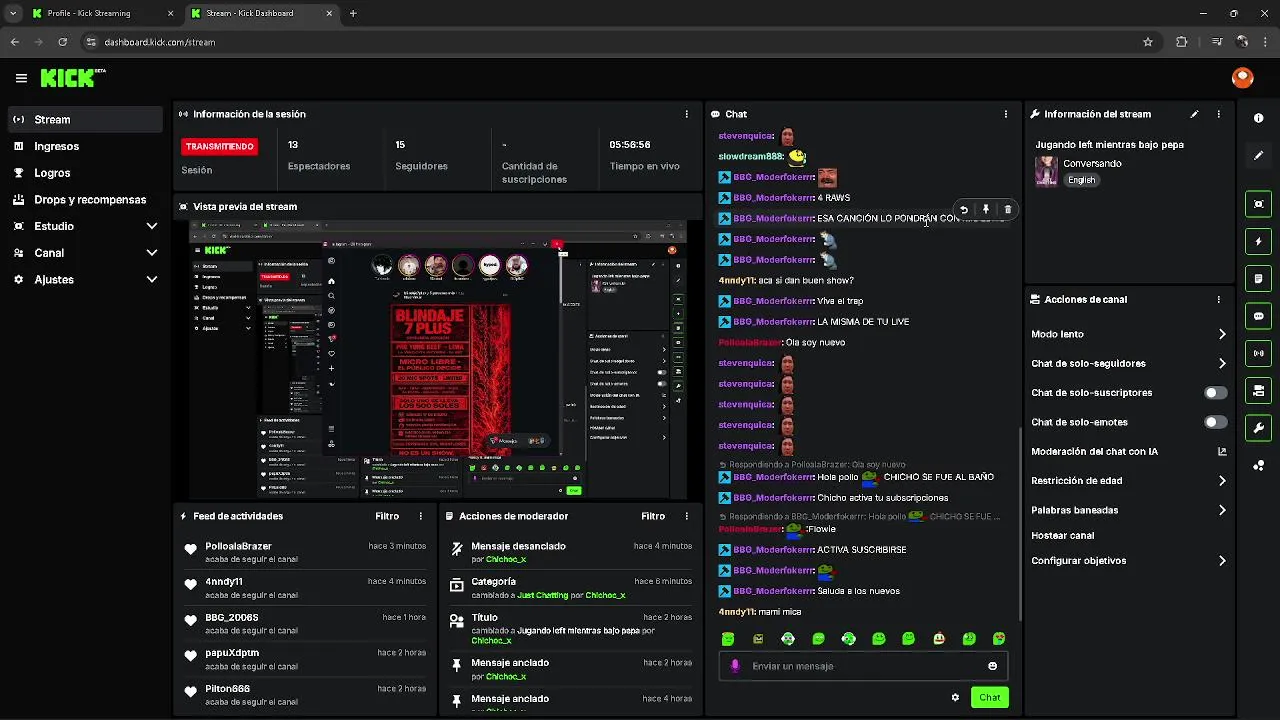
Task: Toggle Chat de solo-emotes switch
Action: 1215,422
